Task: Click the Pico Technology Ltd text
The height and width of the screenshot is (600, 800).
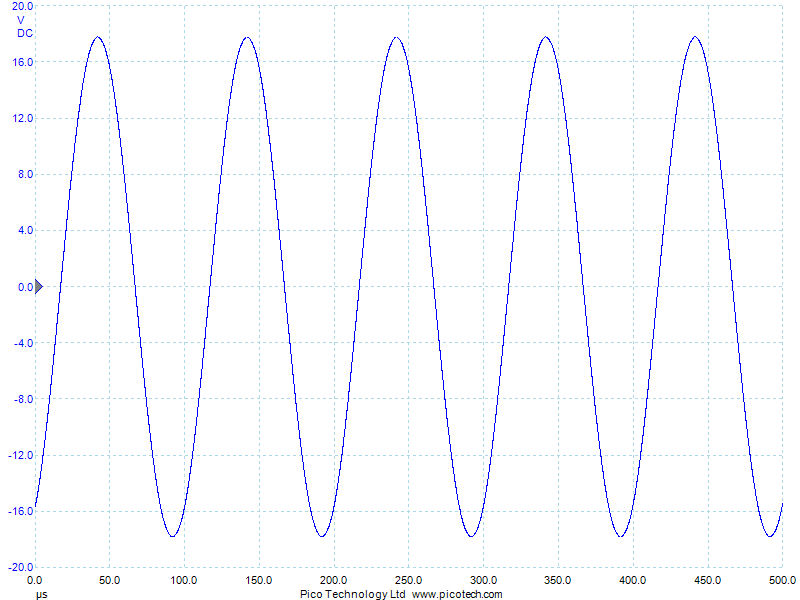Action: tap(353, 594)
